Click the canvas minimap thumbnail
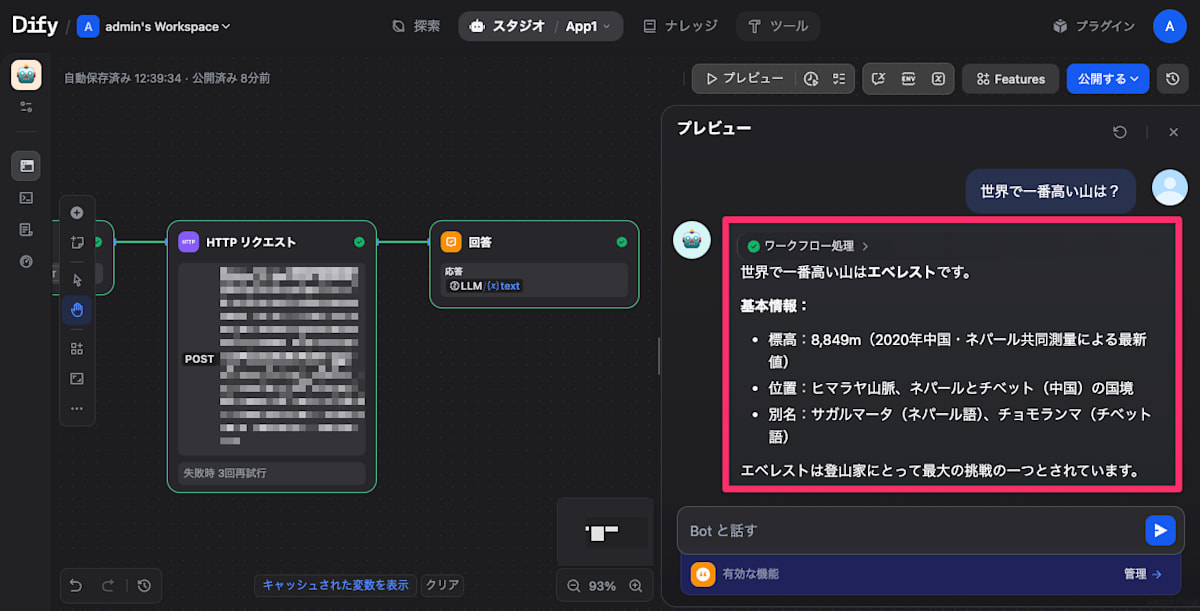1200x611 pixels. click(x=605, y=531)
